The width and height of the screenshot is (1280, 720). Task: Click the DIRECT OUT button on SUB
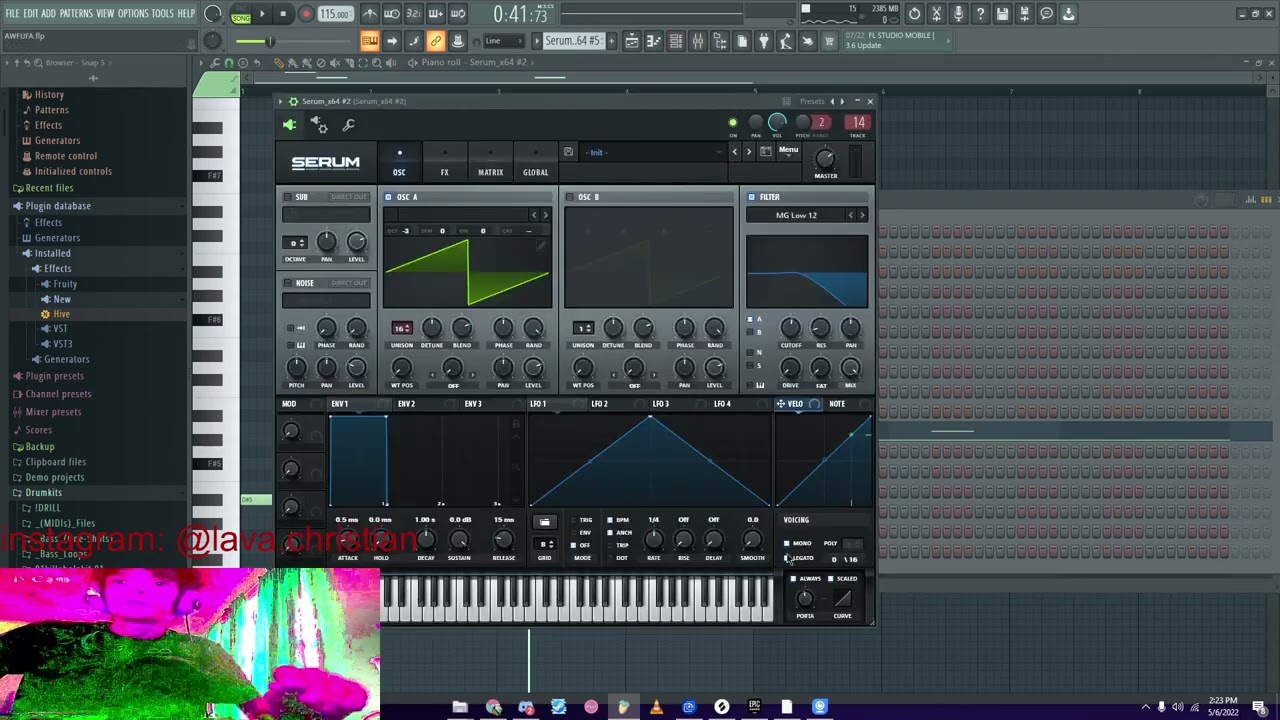tap(349, 197)
